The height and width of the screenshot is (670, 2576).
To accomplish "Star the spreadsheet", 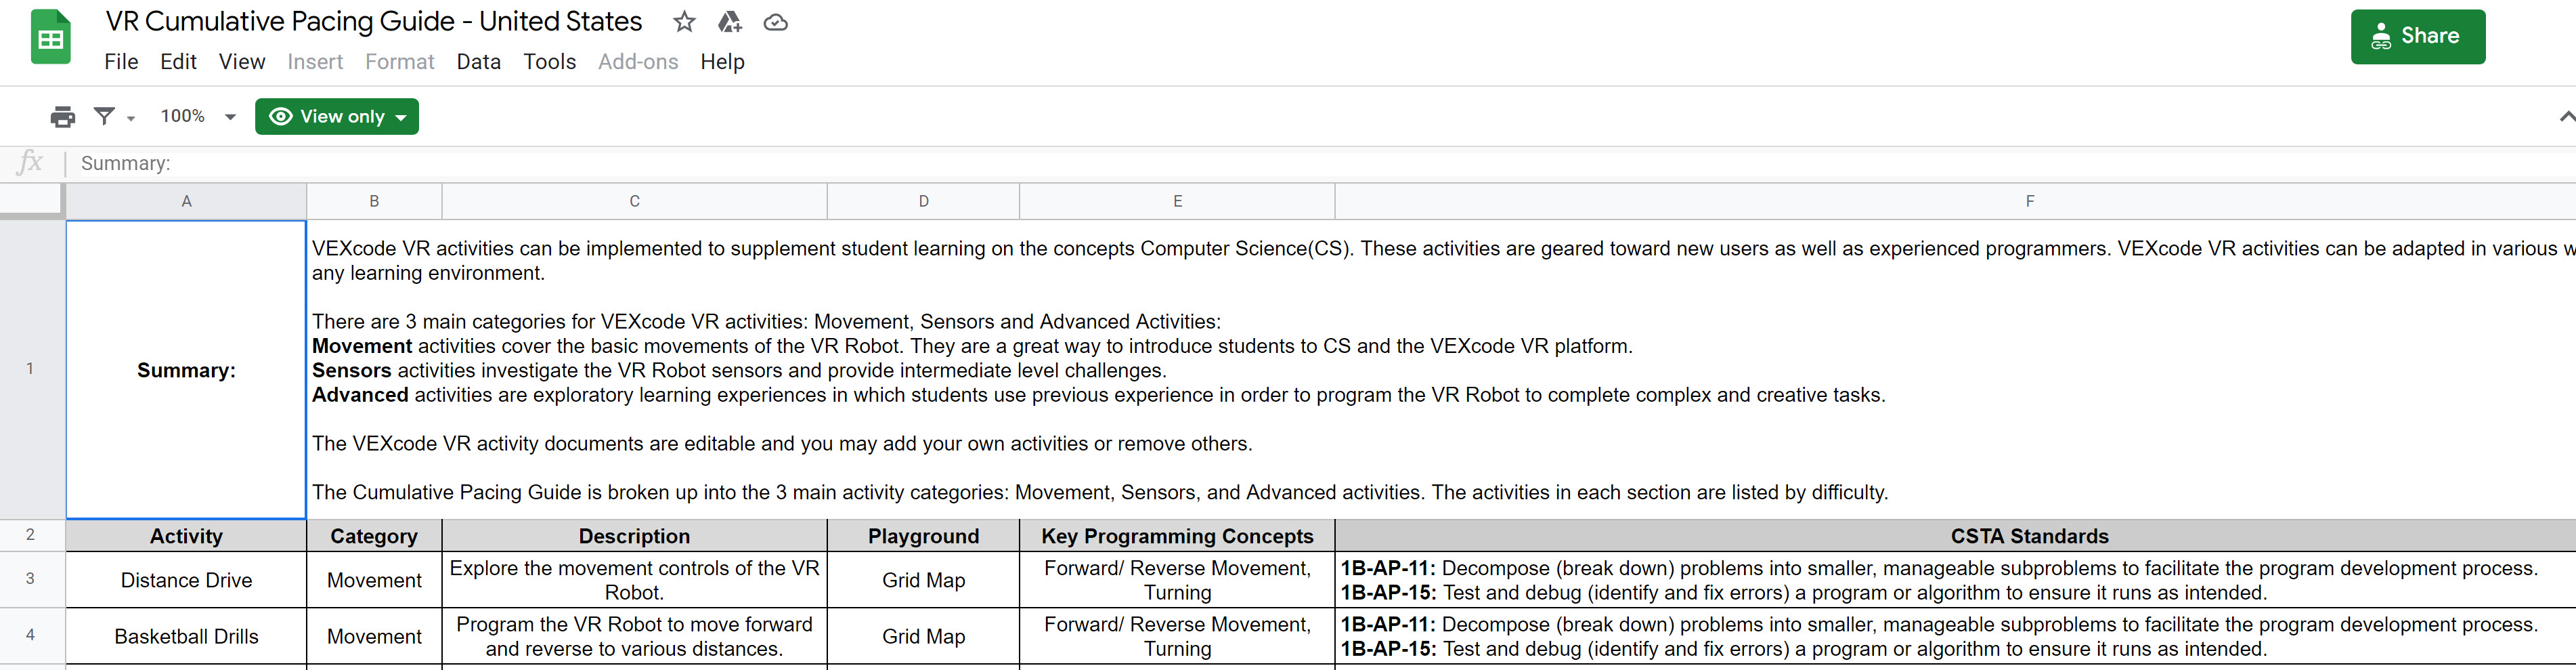I will [x=684, y=21].
